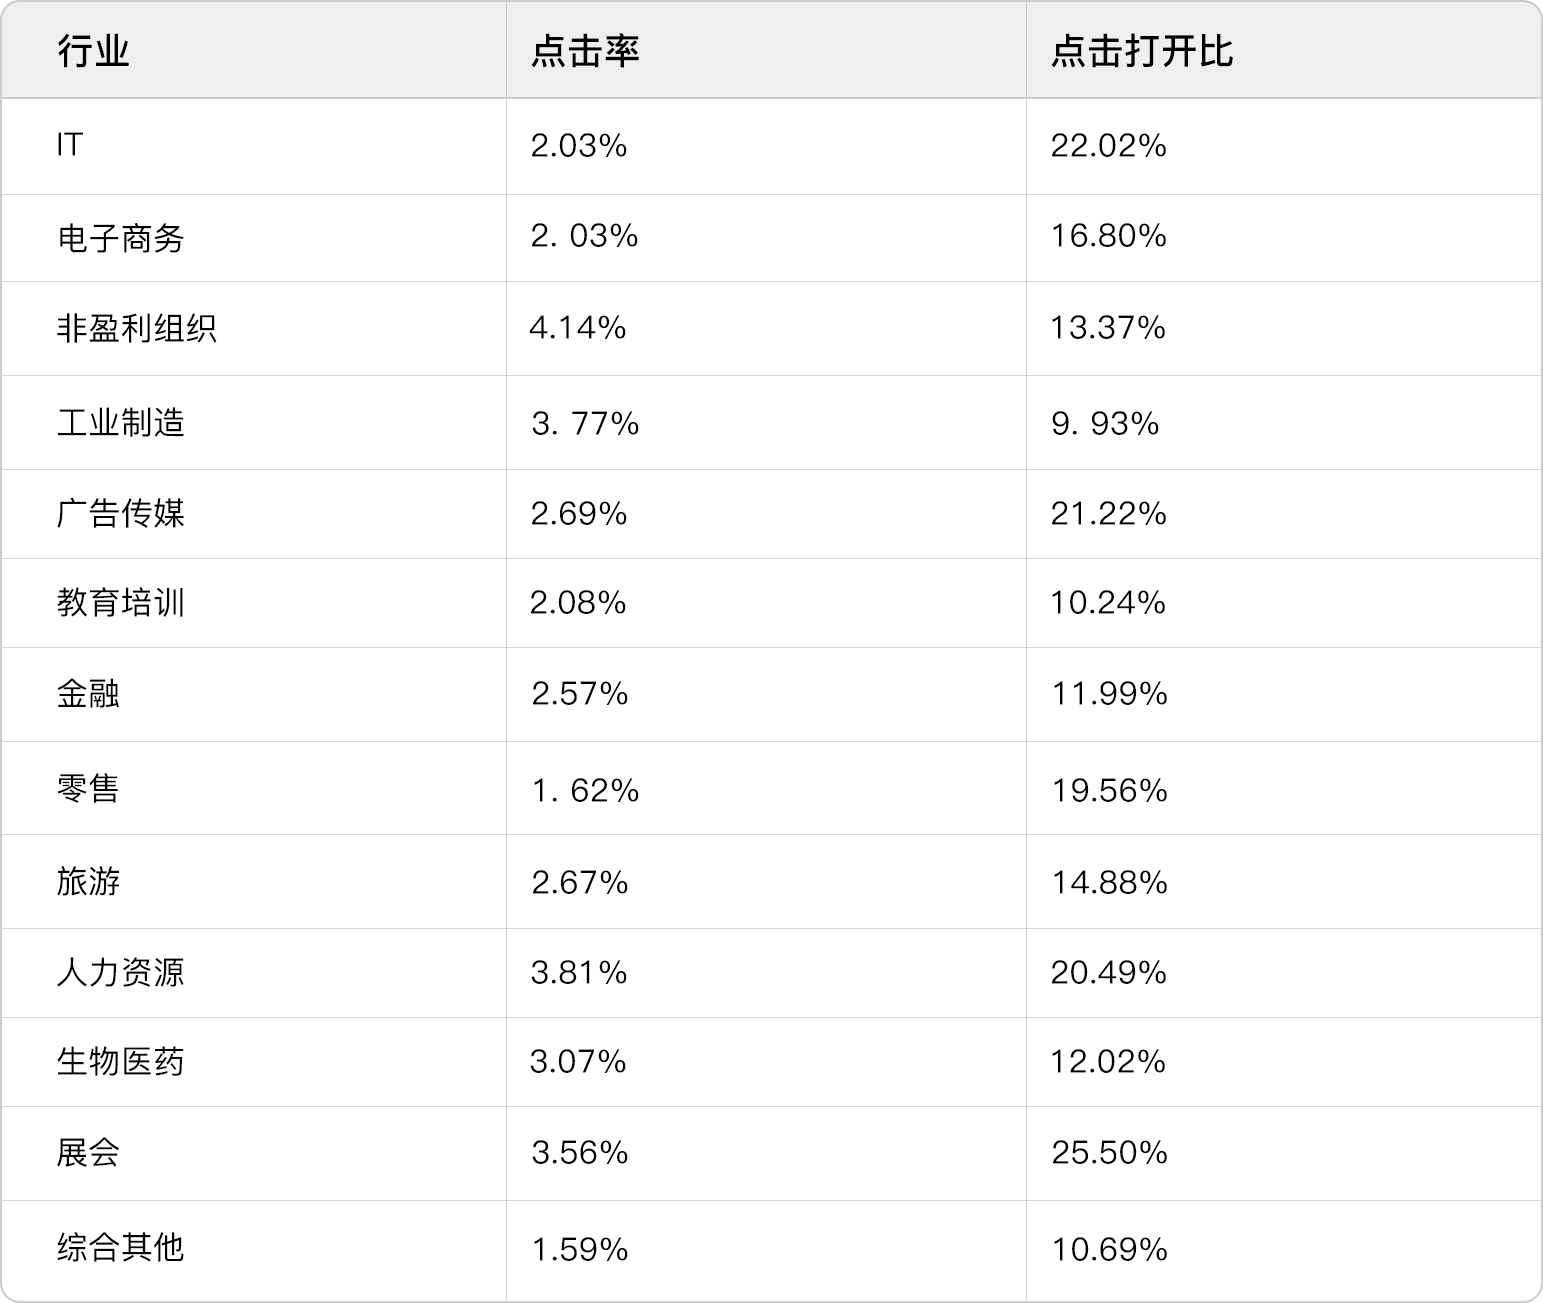
Task: Select the 人力资源 row label
Action: tap(120, 972)
